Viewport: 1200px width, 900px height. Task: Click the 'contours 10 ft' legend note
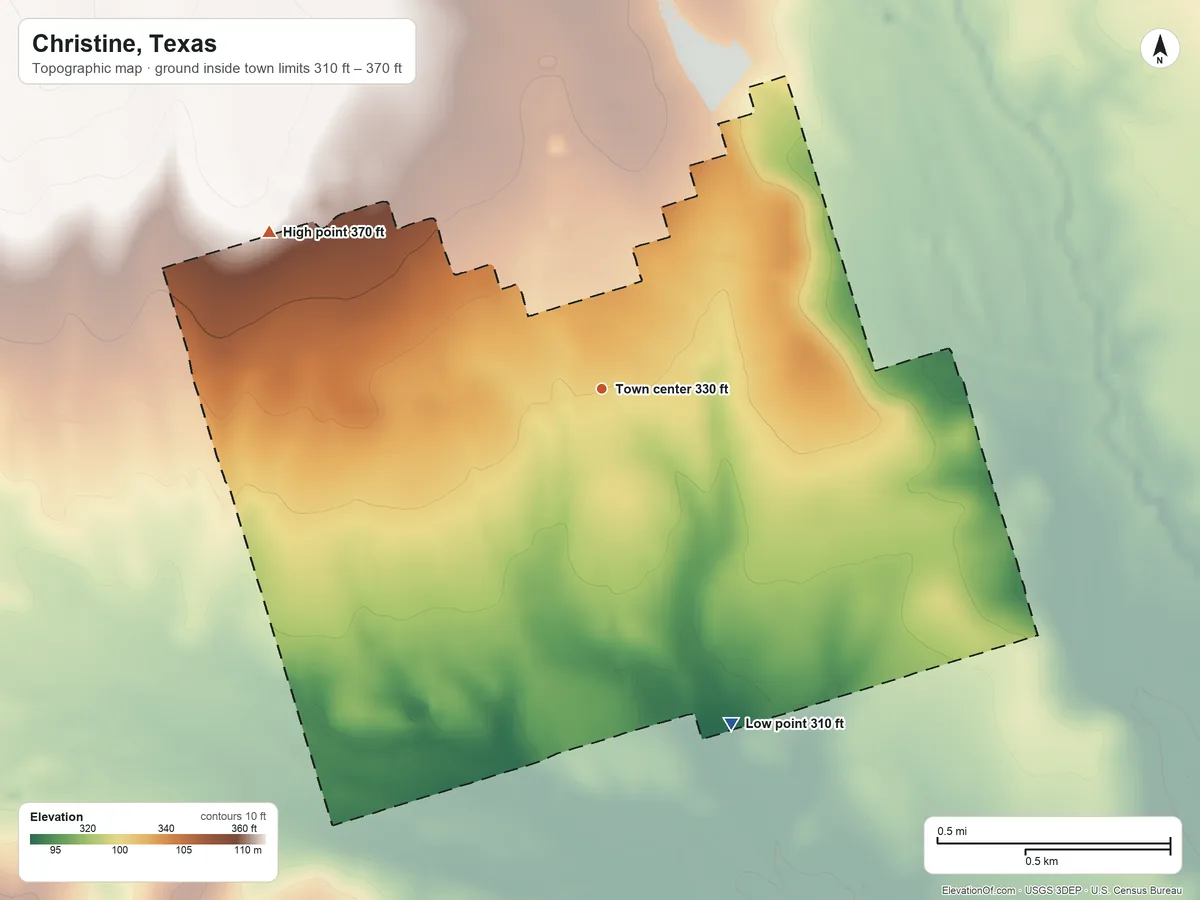[233, 817]
